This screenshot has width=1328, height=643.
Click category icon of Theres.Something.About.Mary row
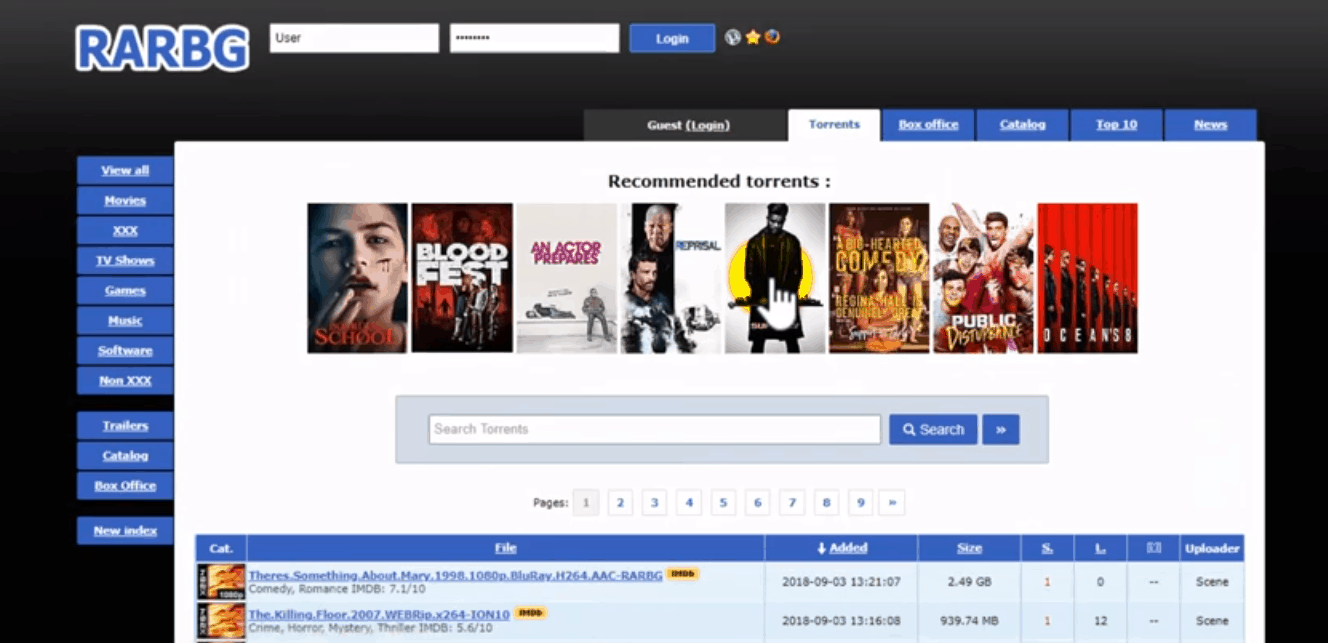click(x=221, y=581)
